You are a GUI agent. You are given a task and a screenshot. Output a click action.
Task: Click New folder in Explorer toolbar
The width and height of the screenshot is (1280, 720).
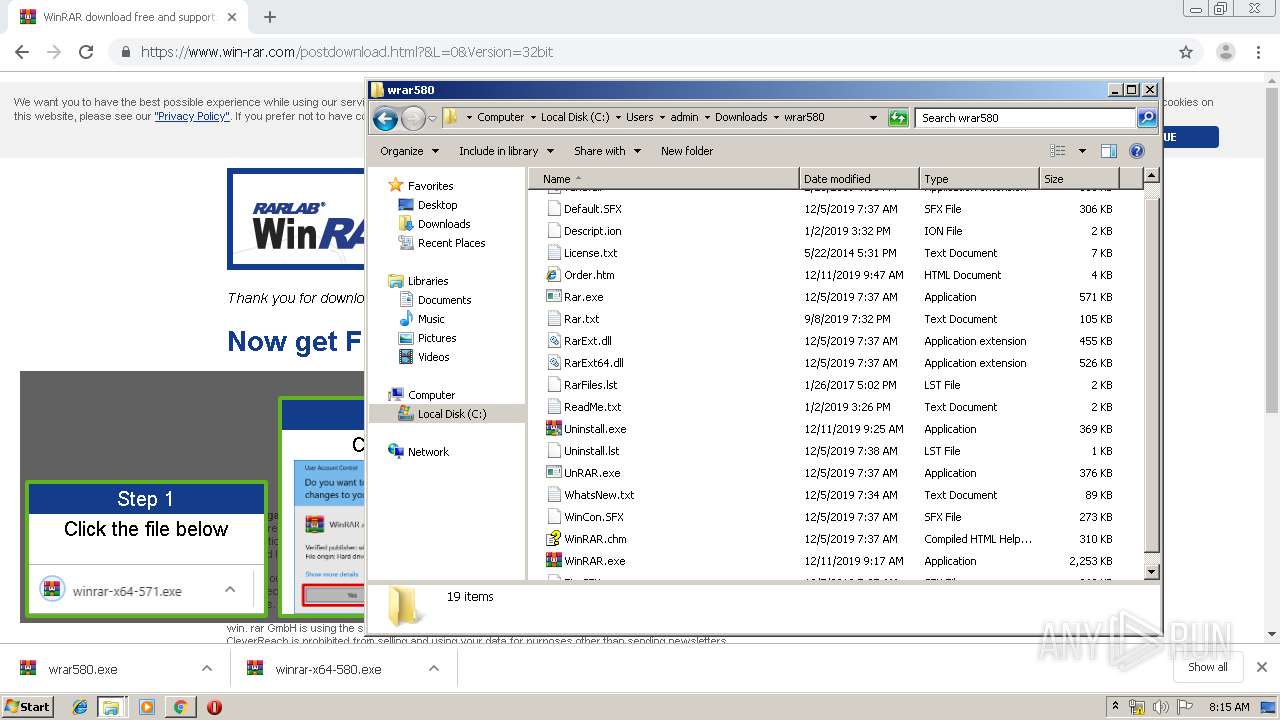(x=687, y=151)
